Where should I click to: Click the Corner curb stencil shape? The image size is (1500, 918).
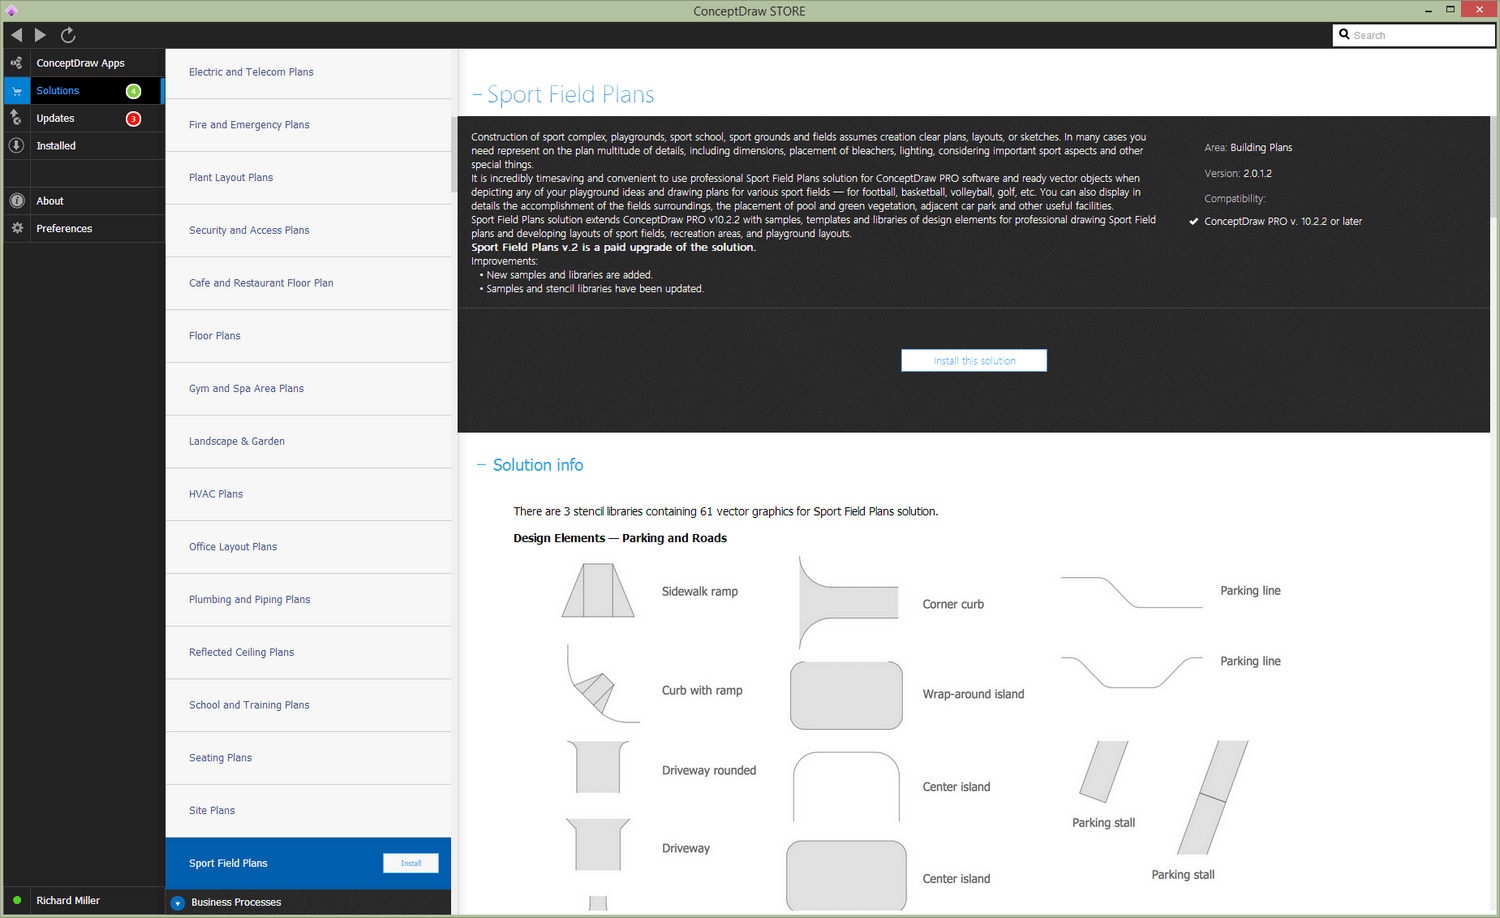849,603
